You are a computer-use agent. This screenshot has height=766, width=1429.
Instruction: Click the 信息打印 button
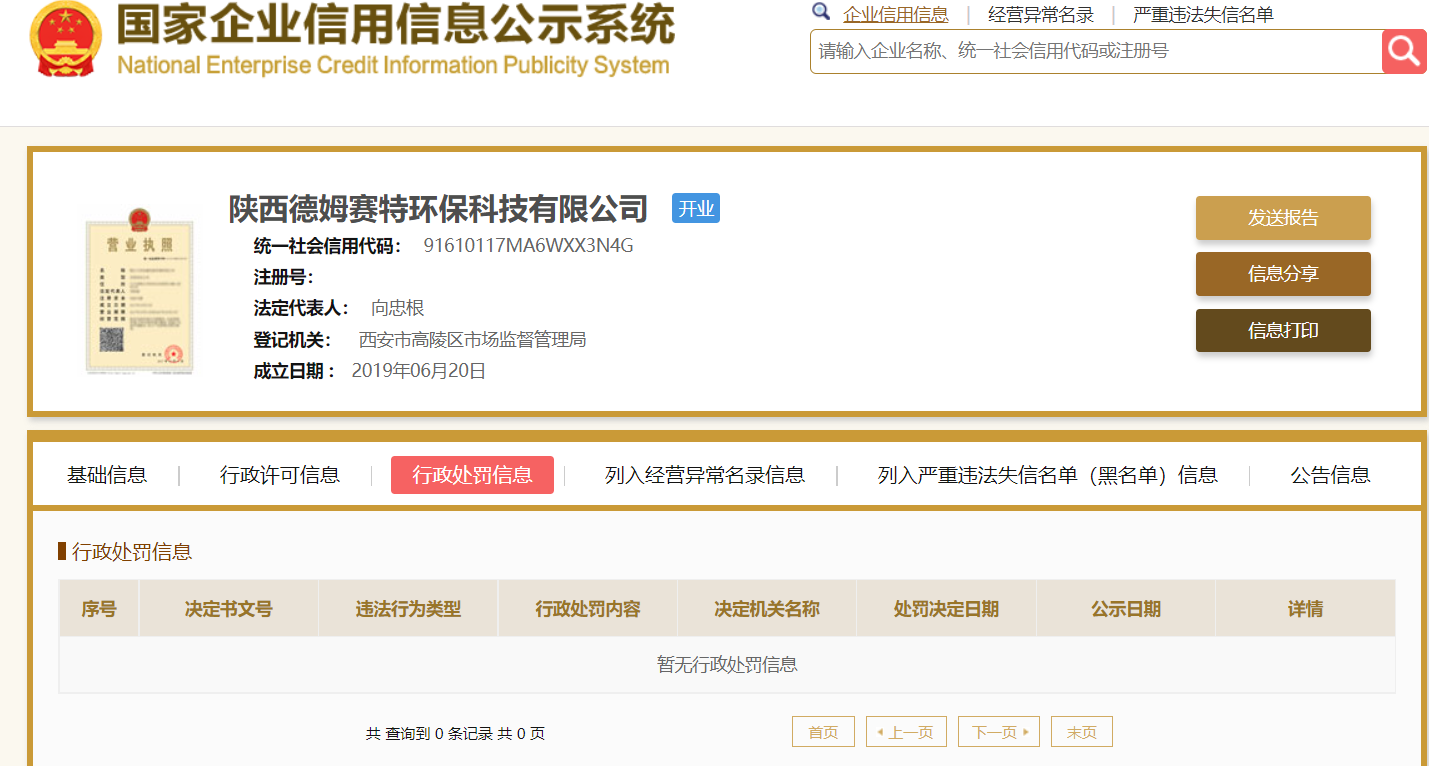click(x=1283, y=331)
